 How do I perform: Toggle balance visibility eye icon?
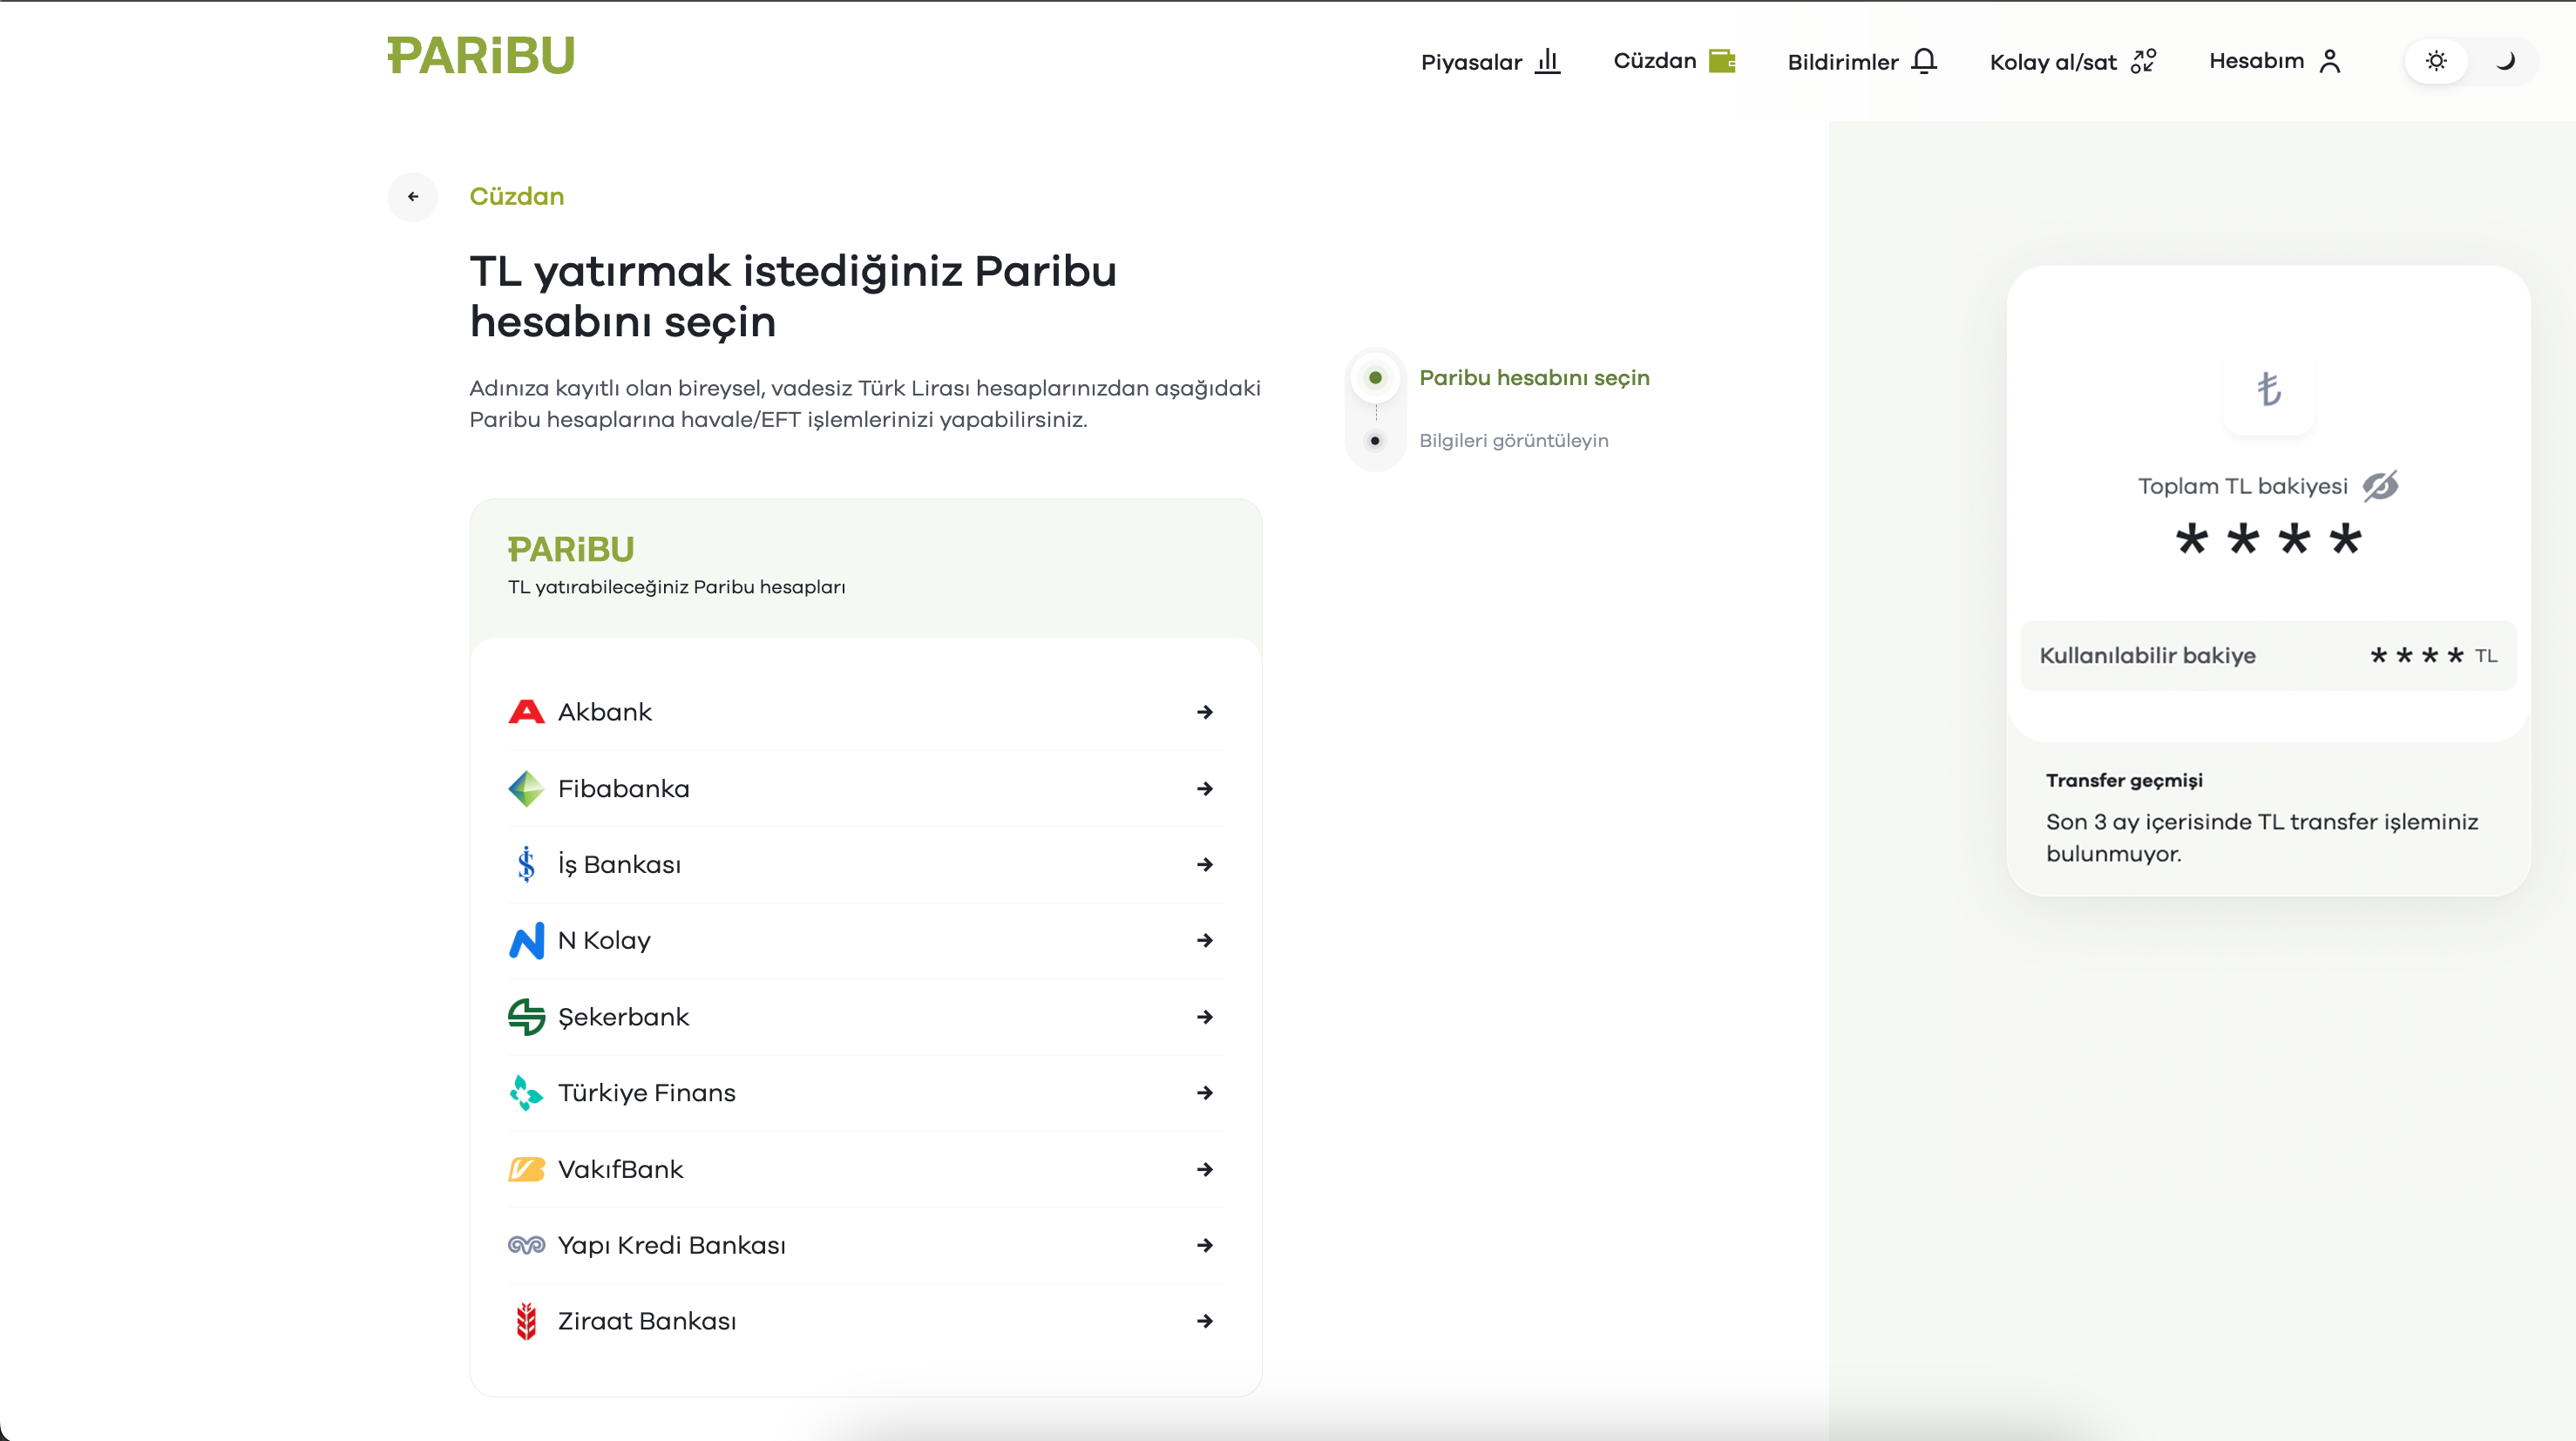coord(2380,486)
